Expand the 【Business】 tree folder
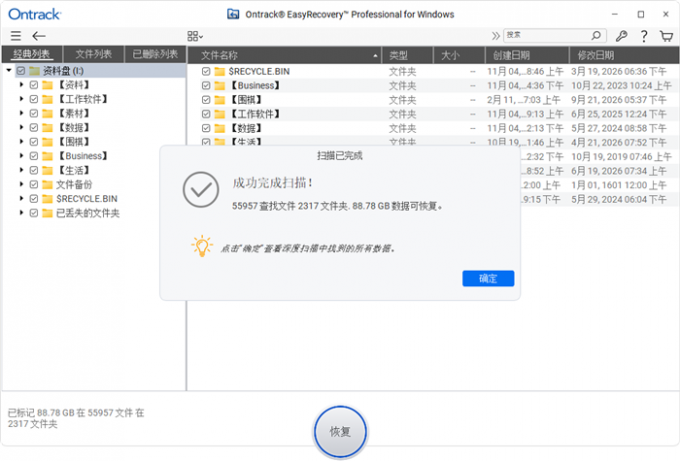The width and height of the screenshot is (680, 461). (x=21, y=156)
